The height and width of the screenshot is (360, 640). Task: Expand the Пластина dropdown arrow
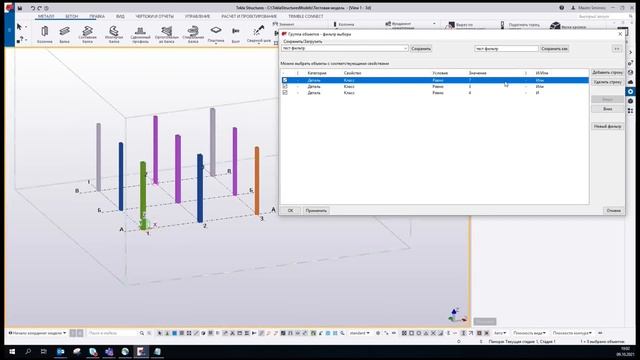pos(216,43)
